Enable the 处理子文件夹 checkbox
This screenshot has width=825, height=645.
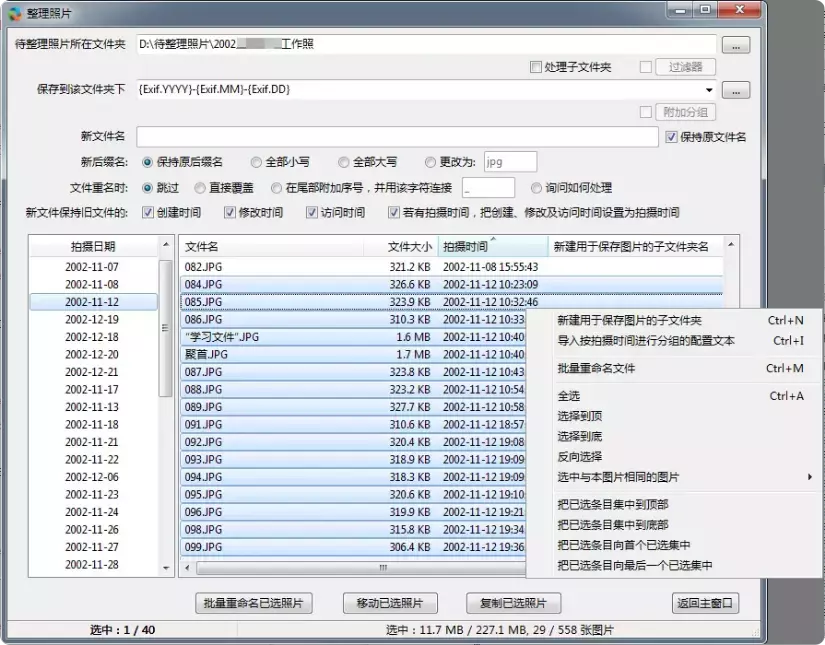pos(538,67)
